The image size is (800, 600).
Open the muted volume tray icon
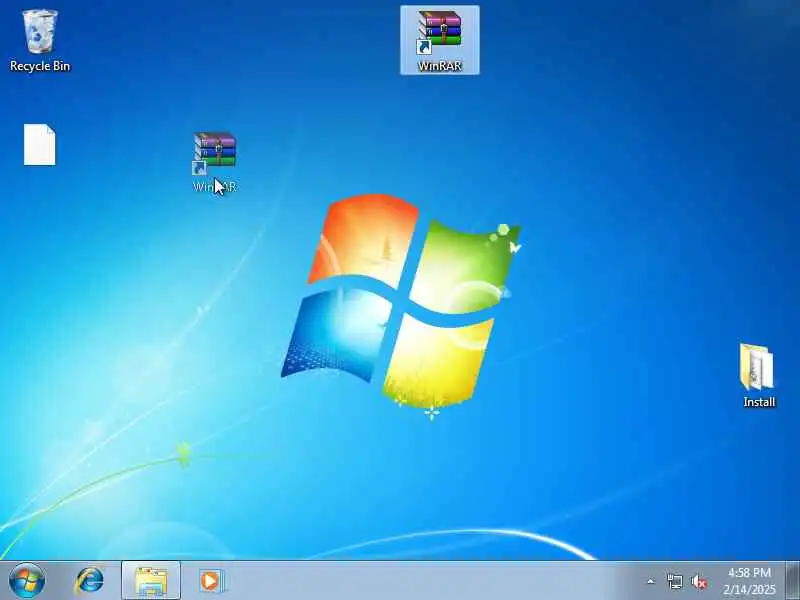click(699, 581)
